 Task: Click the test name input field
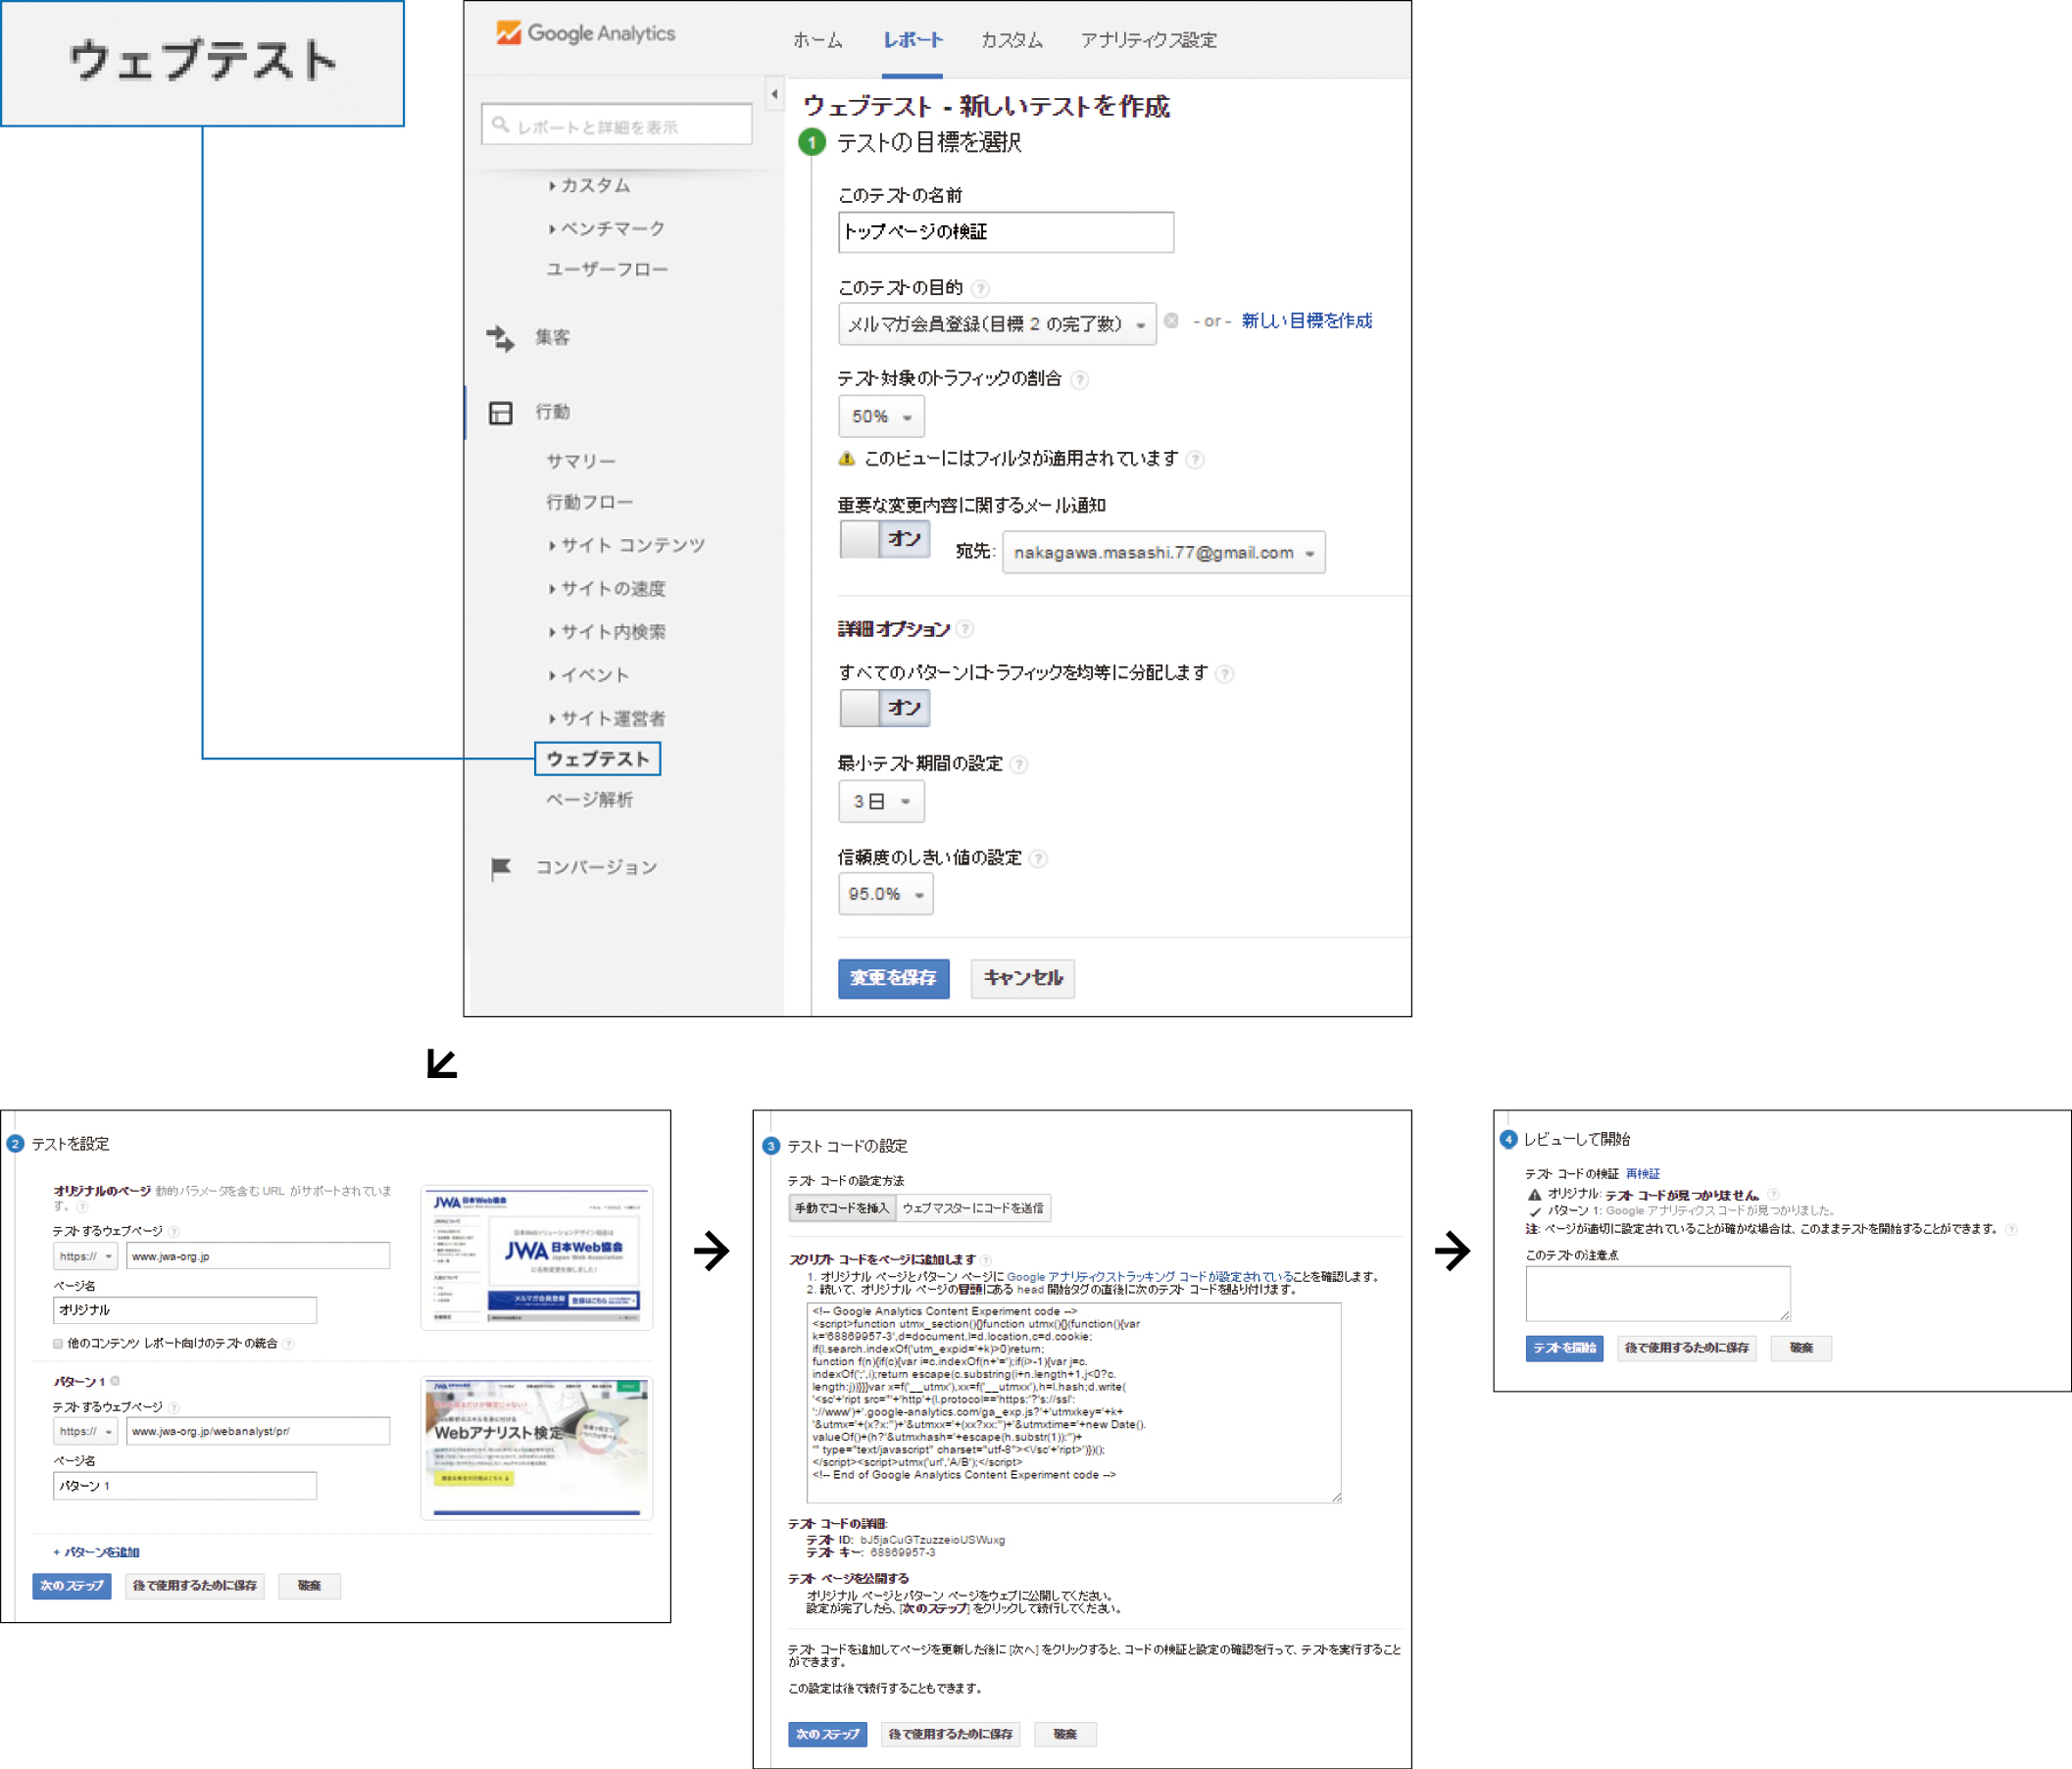pyautogui.click(x=1006, y=232)
